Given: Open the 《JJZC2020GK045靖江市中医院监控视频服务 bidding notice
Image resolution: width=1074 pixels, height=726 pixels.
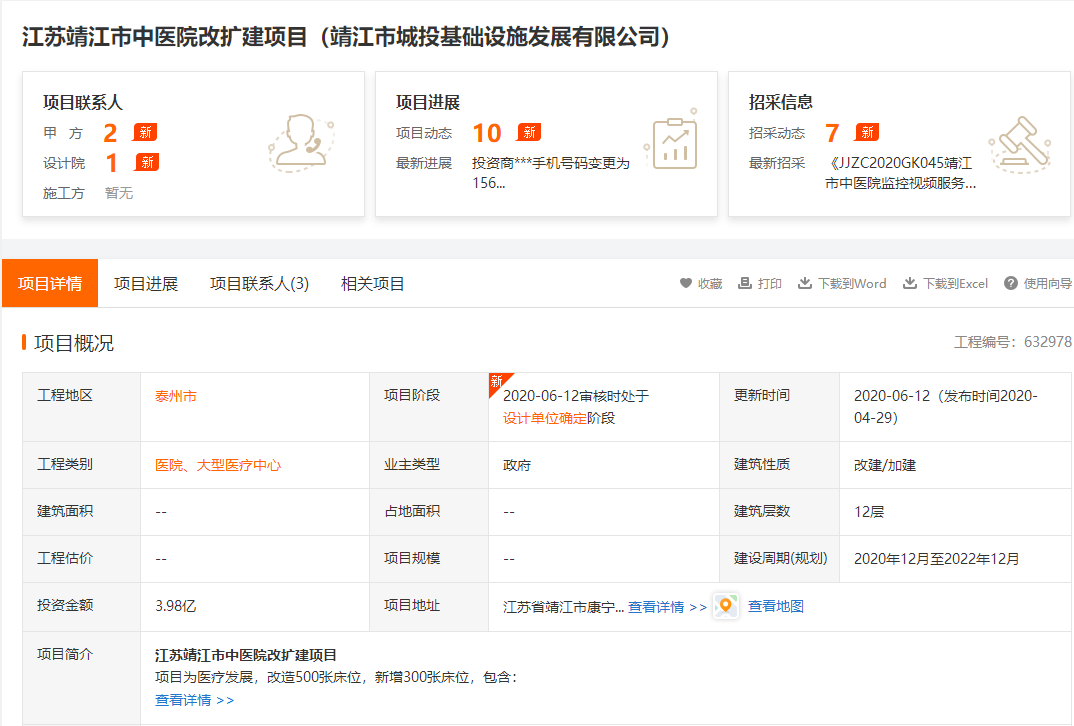Looking at the screenshot, I should [x=900, y=173].
